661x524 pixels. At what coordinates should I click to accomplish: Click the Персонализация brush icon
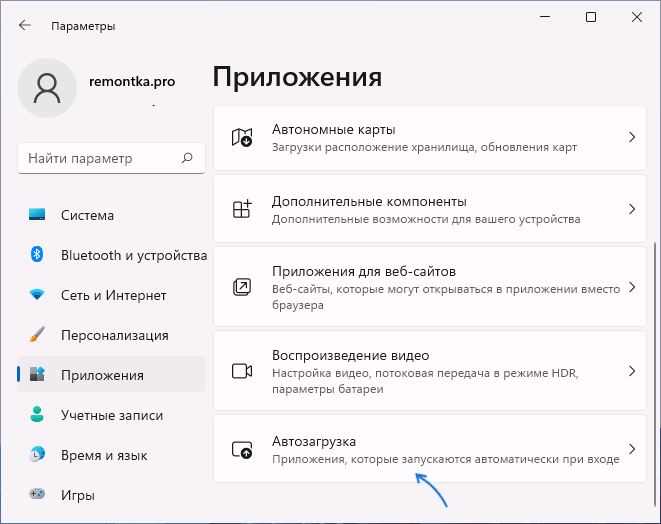[37, 334]
